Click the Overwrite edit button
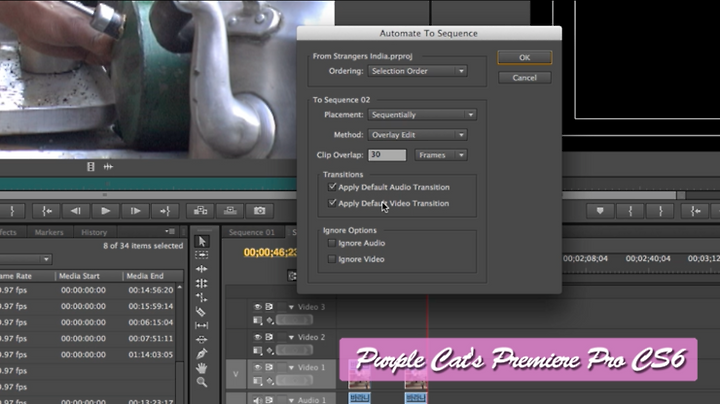The image size is (720, 404). click(230, 211)
